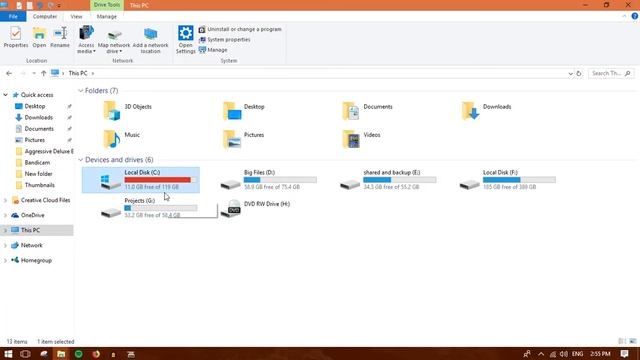The height and width of the screenshot is (360, 640).
Task: Select the Big Files (D:) drive icon
Action: click(x=231, y=184)
